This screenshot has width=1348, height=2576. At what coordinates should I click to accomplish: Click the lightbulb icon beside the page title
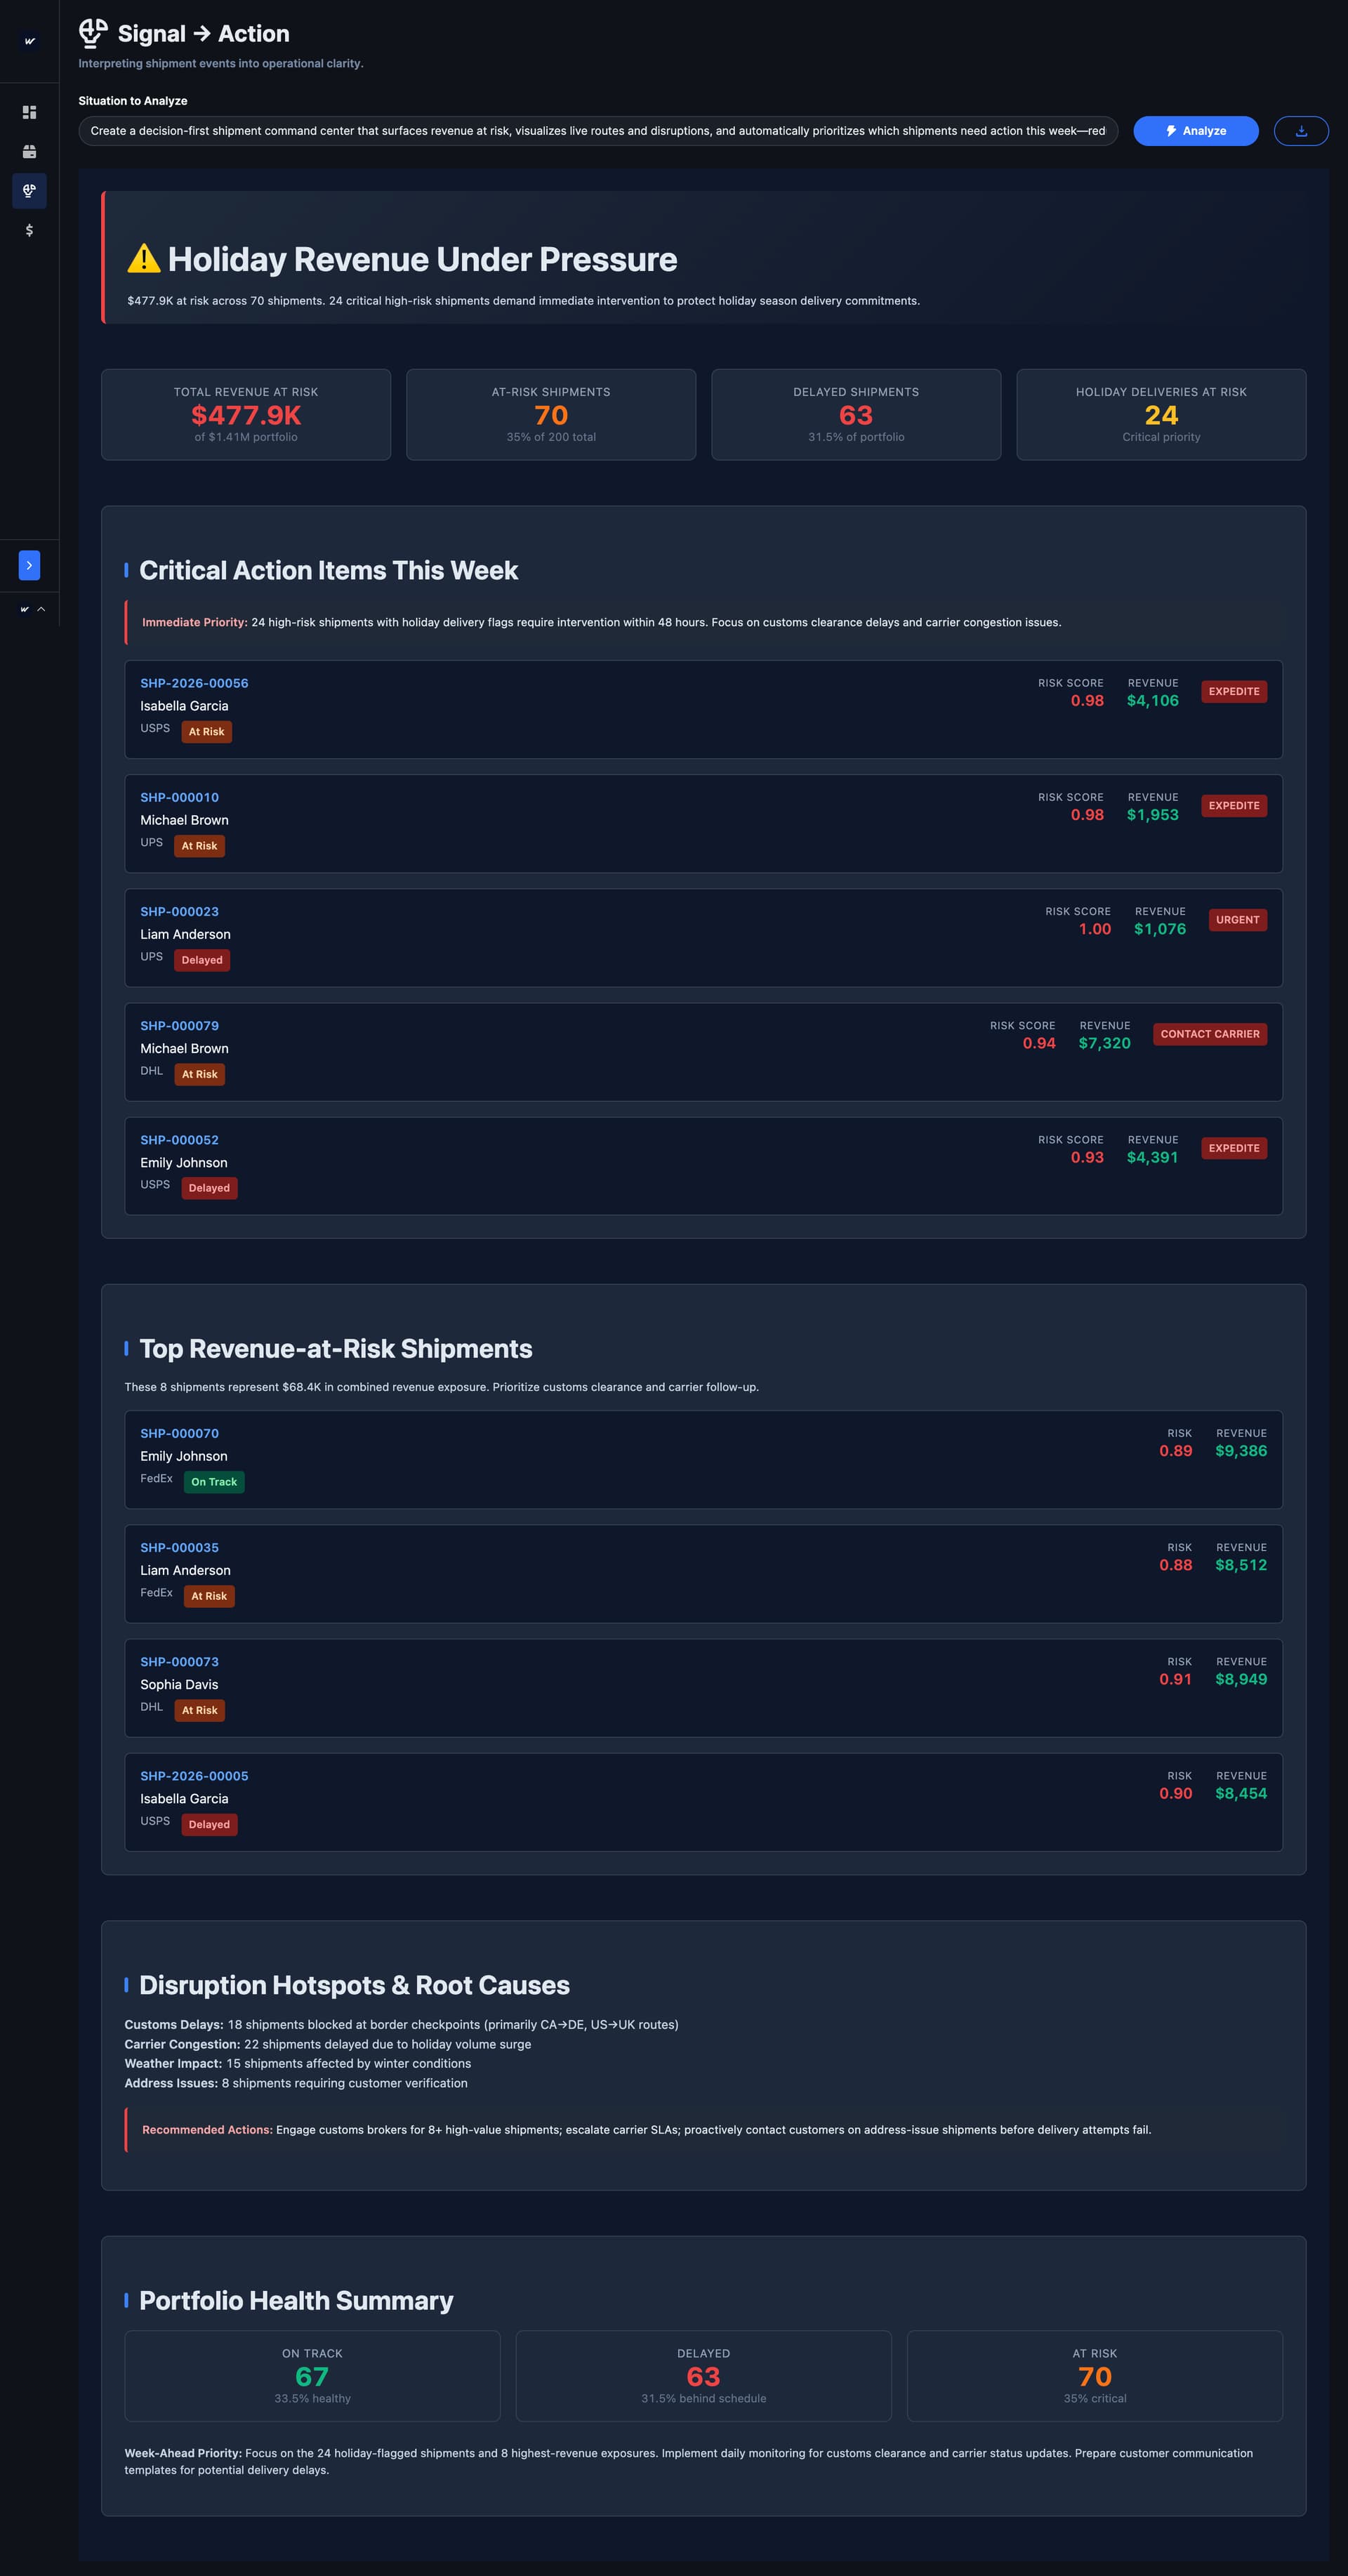93,33
